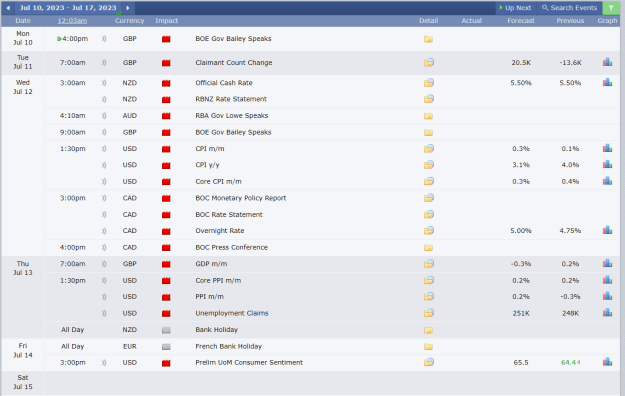Viewport: 625px width, 396px height.
Task: Click gray impact icon for French Bank Holiday
Action: tap(166, 347)
